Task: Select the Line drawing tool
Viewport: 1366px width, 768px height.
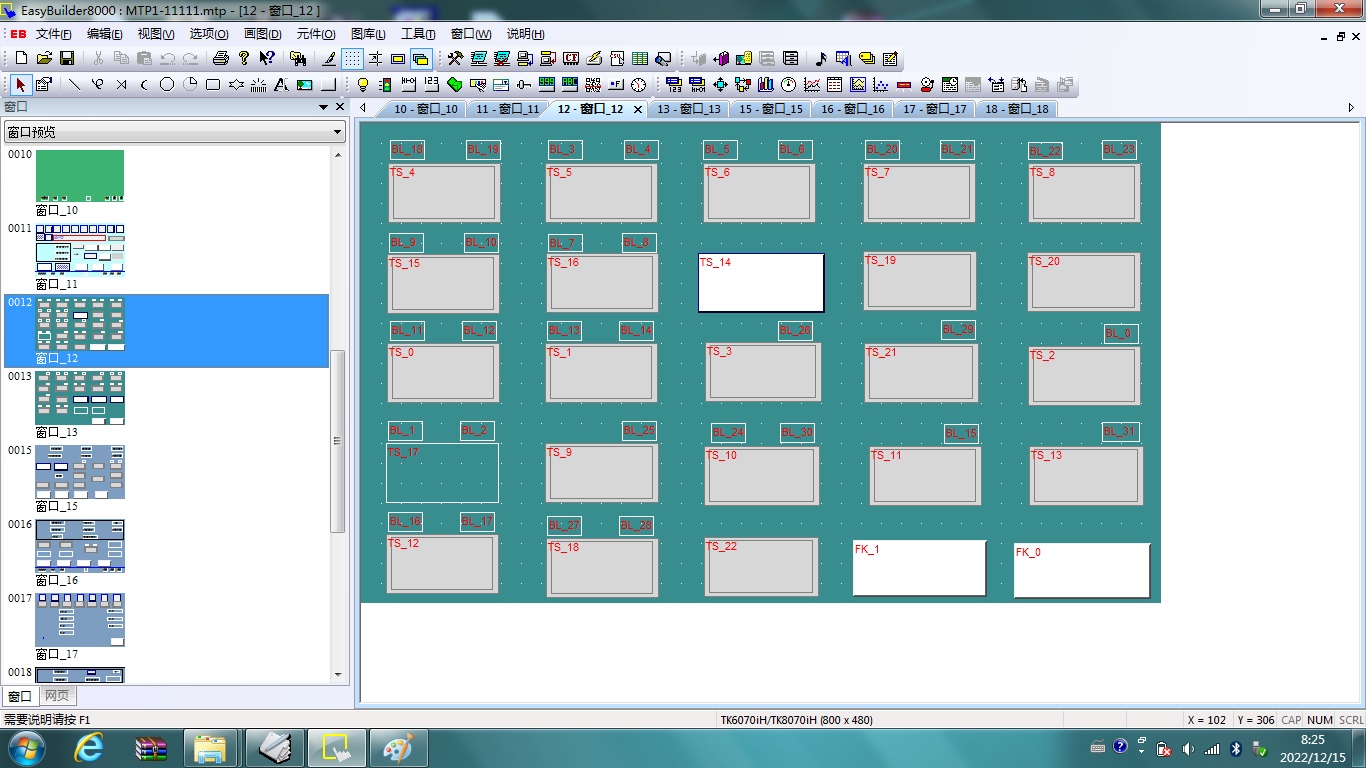Action: pos(74,85)
